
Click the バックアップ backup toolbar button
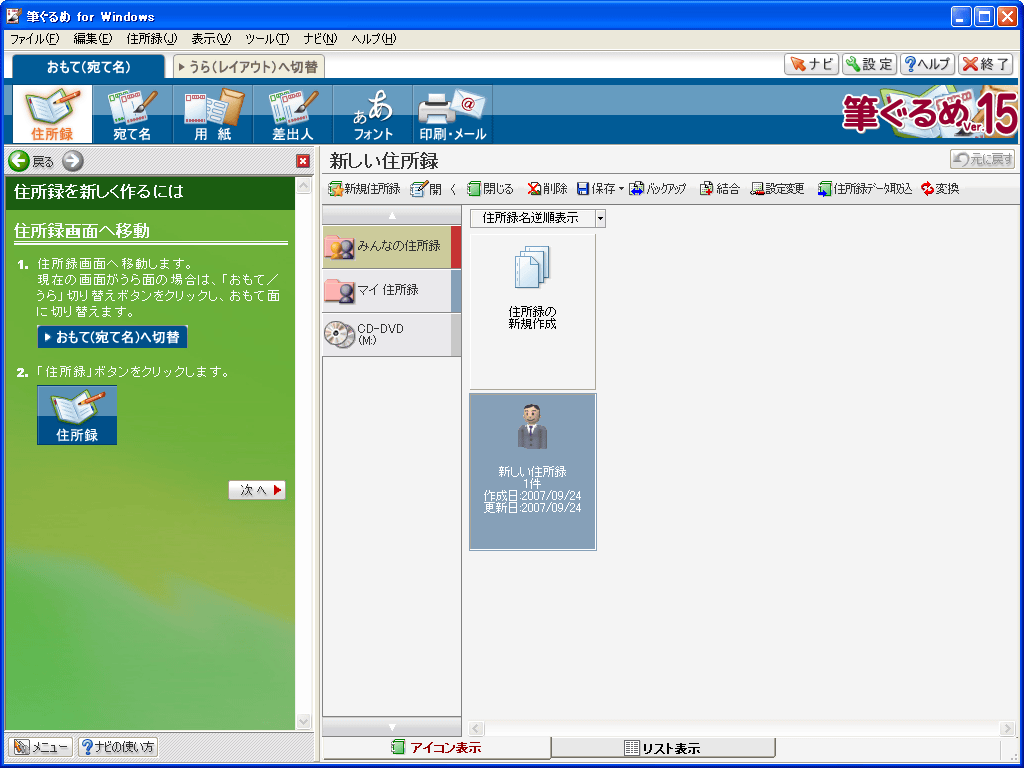click(658, 189)
